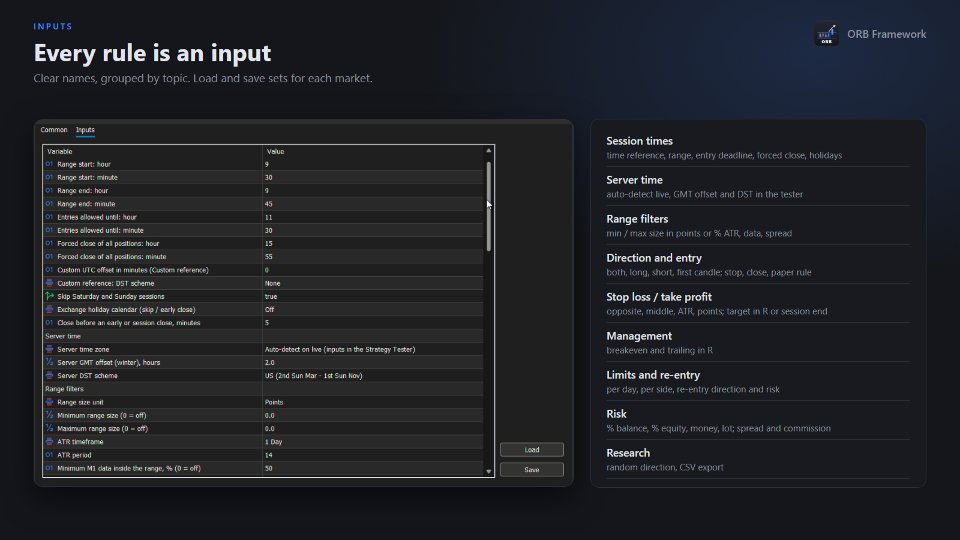Click the icon beside 'Range end: hour'

49,190
